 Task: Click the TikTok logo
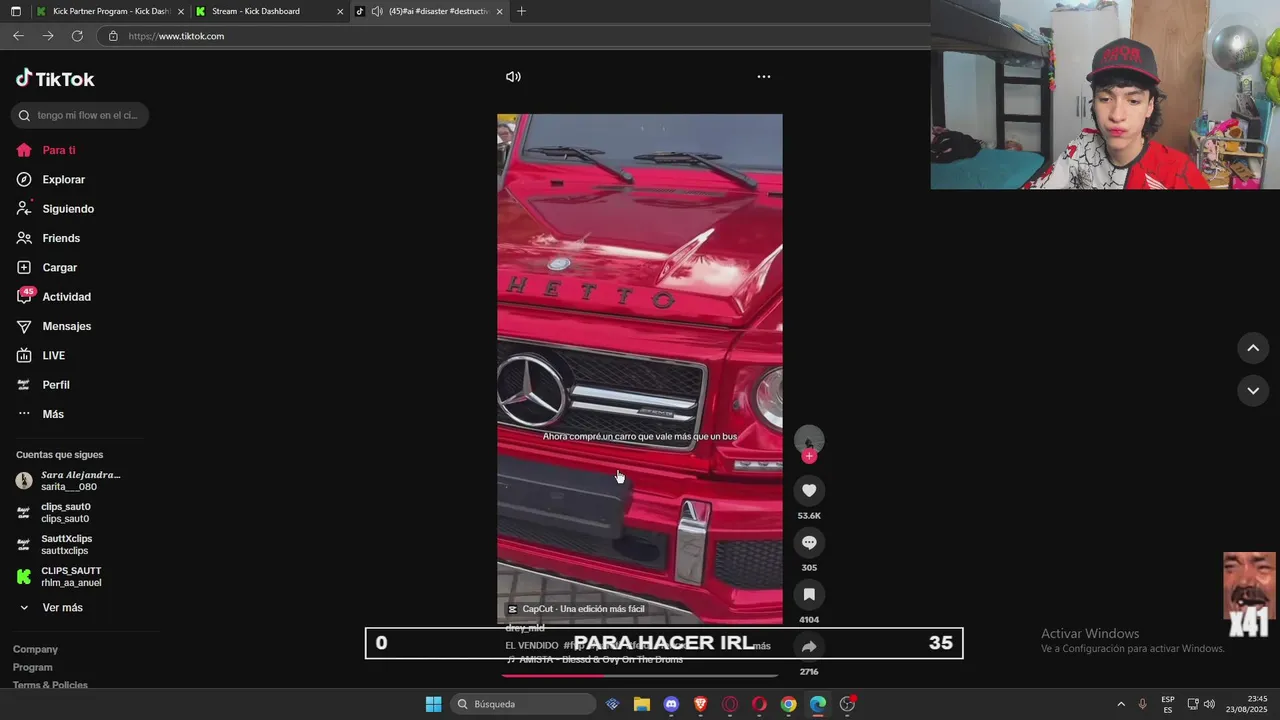click(x=55, y=79)
